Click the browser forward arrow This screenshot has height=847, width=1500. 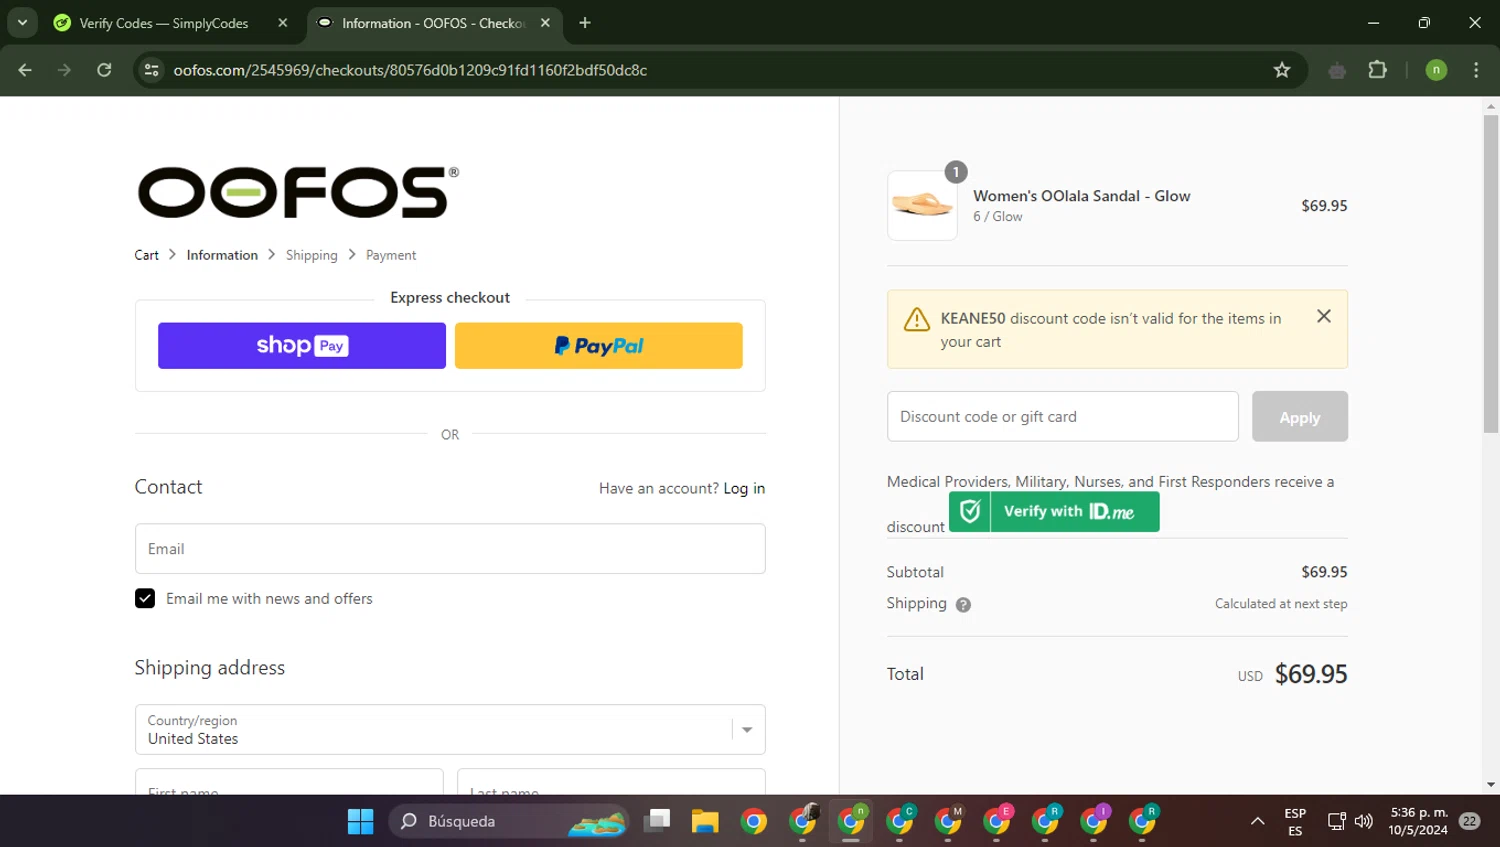tap(65, 70)
